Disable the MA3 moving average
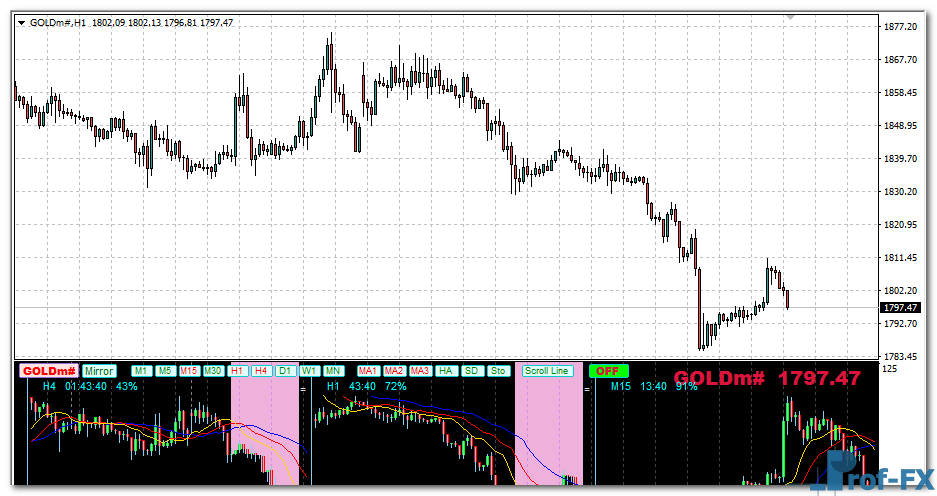Viewport: 937px width, 496px height. click(x=420, y=371)
